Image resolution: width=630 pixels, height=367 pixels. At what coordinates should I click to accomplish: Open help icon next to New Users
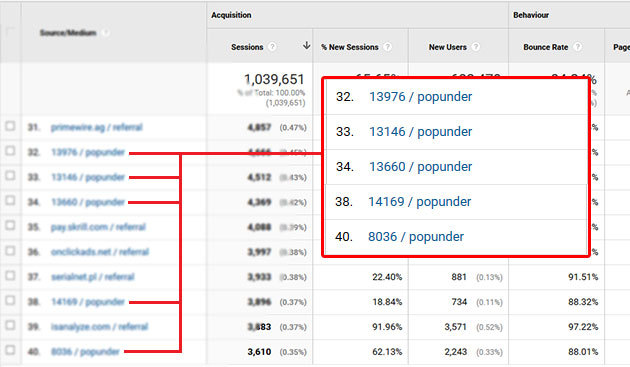pos(476,47)
